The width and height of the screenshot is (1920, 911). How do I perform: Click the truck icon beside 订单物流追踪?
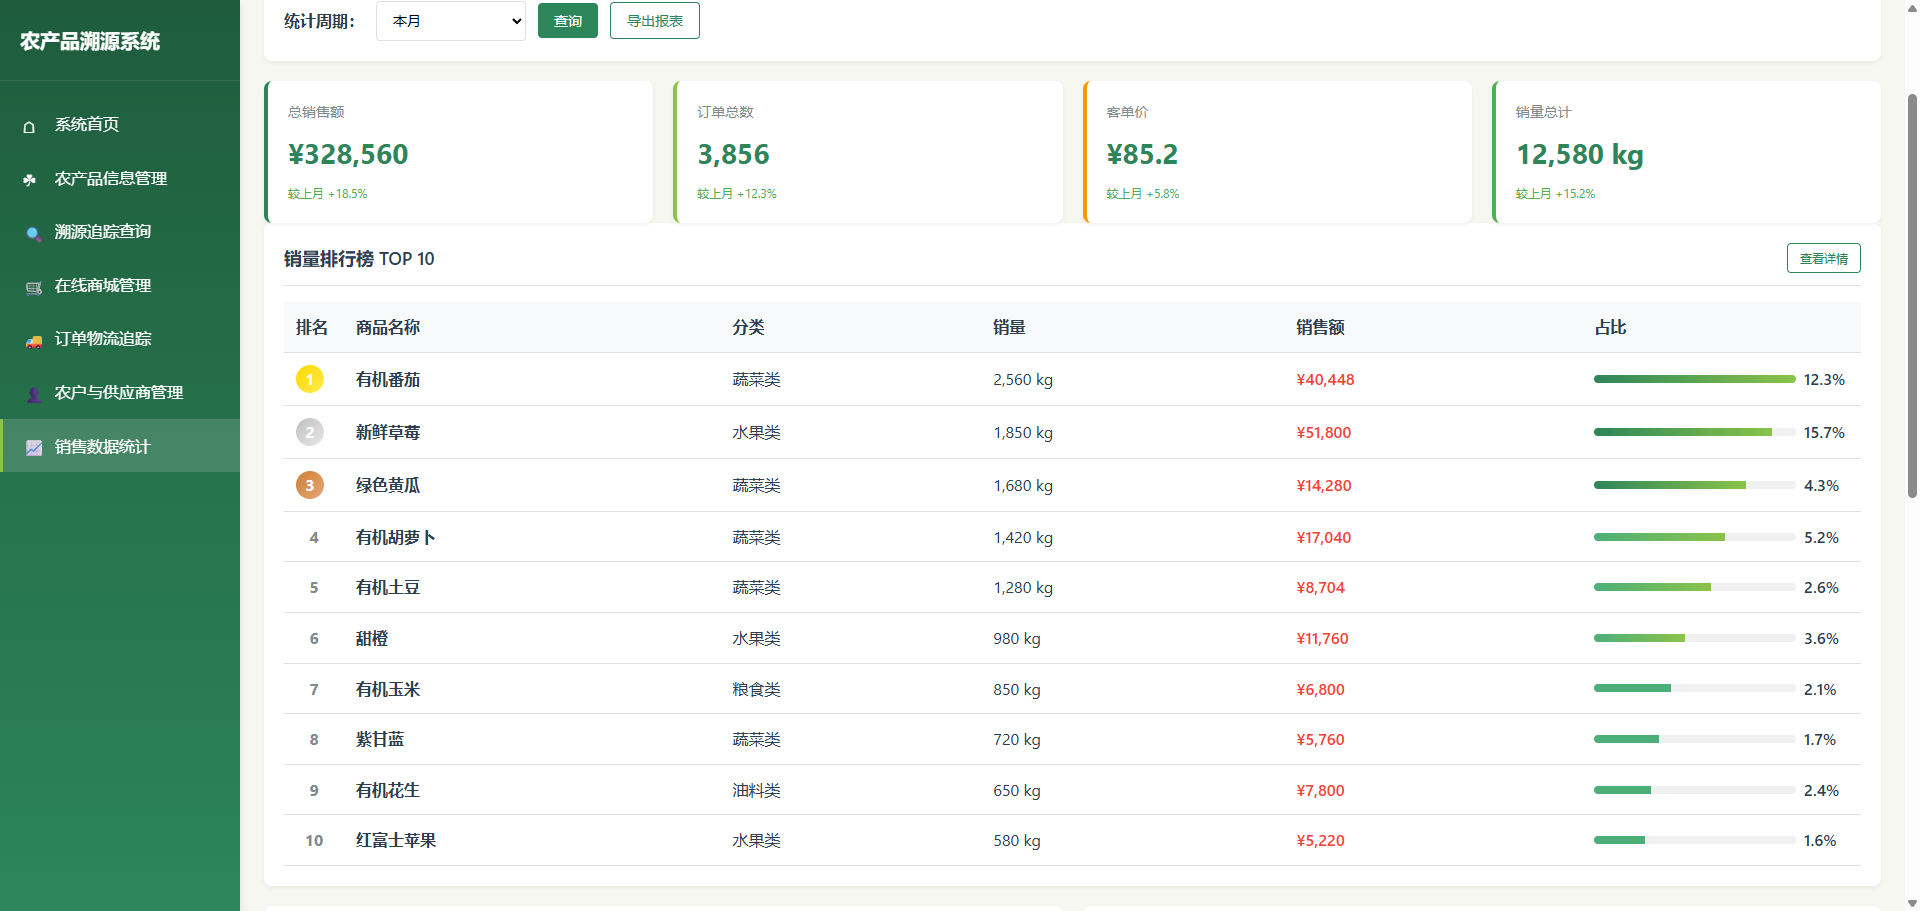[x=33, y=340]
